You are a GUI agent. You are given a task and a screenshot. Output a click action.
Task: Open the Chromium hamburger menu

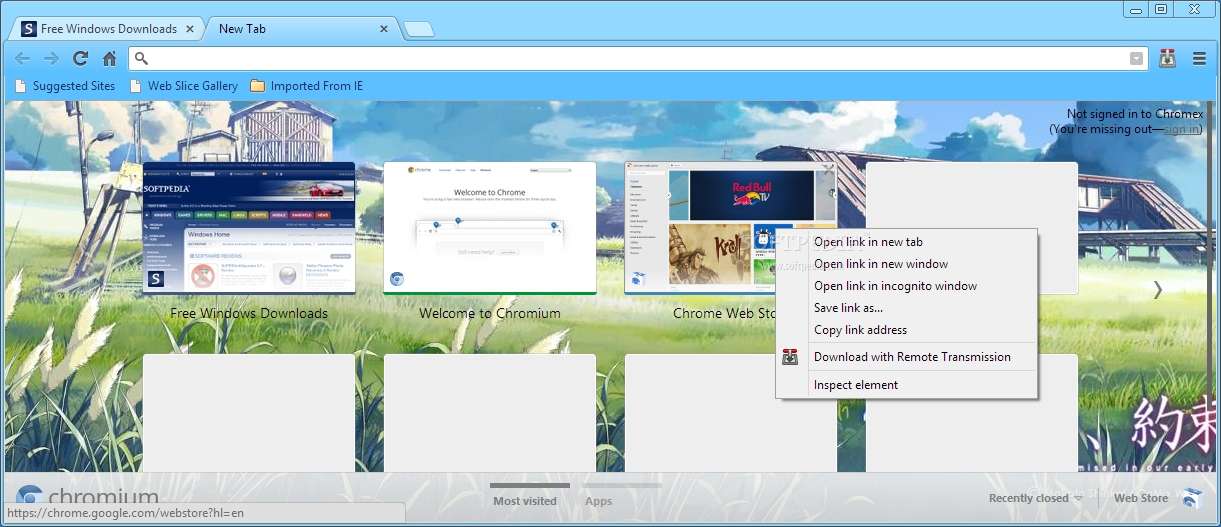pyautogui.click(x=1199, y=58)
